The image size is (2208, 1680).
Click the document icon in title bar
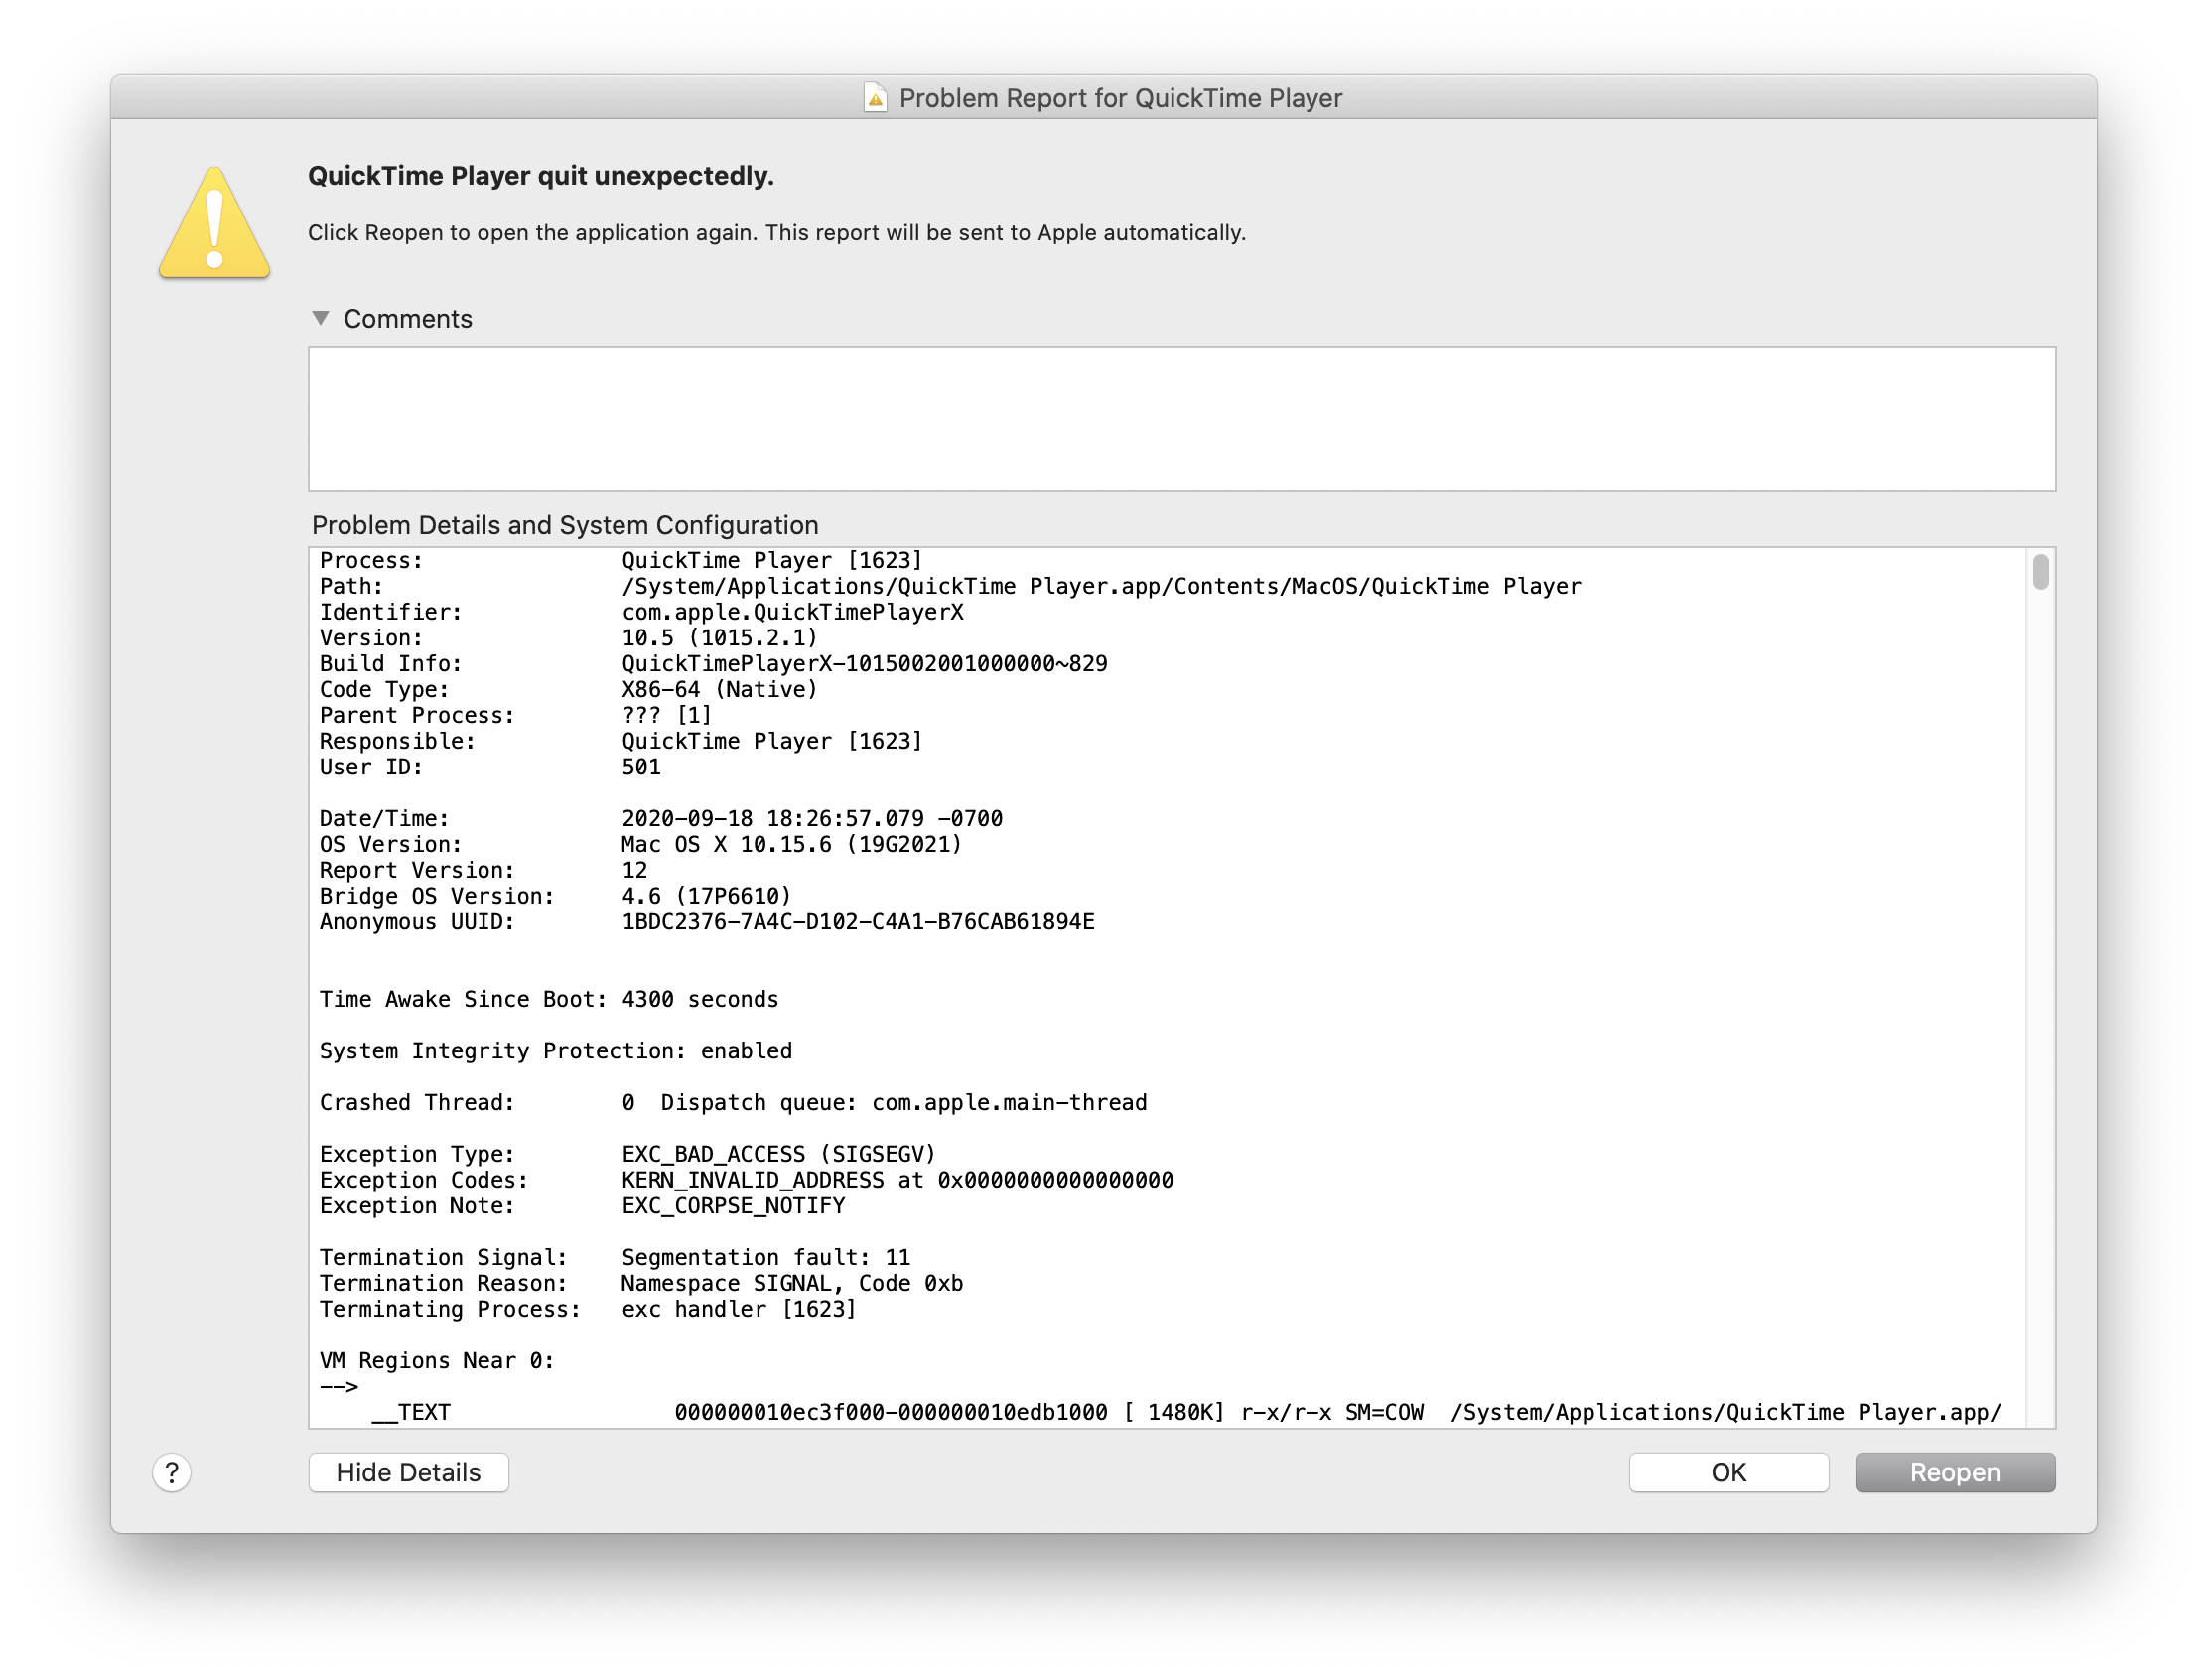[x=875, y=98]
